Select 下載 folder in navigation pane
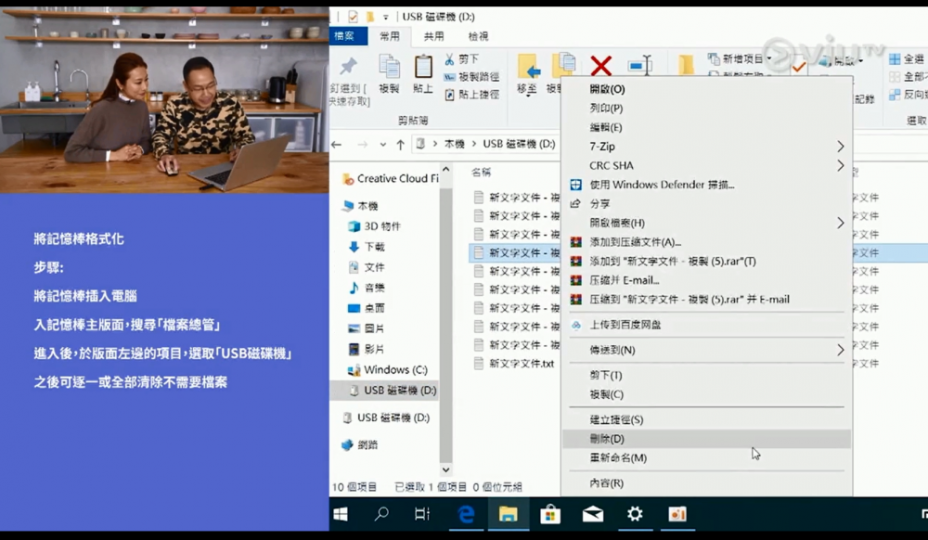Viewport: 928px width, 540px height. 367,247
